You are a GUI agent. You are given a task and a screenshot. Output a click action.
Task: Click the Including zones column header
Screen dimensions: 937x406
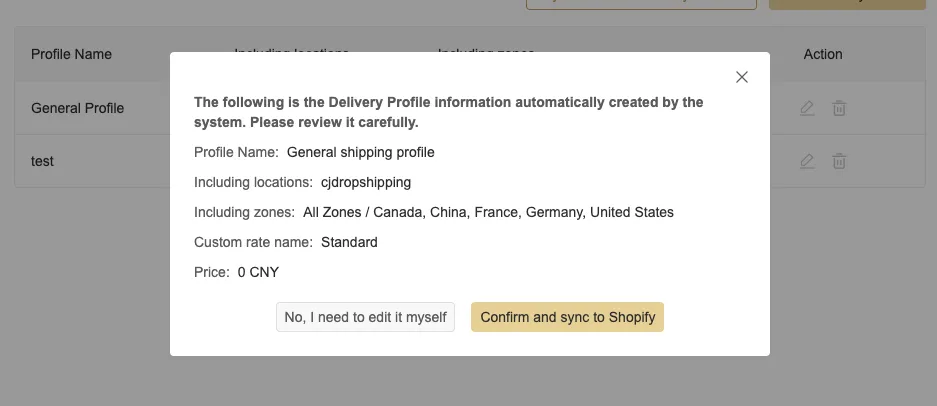tap(486, 50)
